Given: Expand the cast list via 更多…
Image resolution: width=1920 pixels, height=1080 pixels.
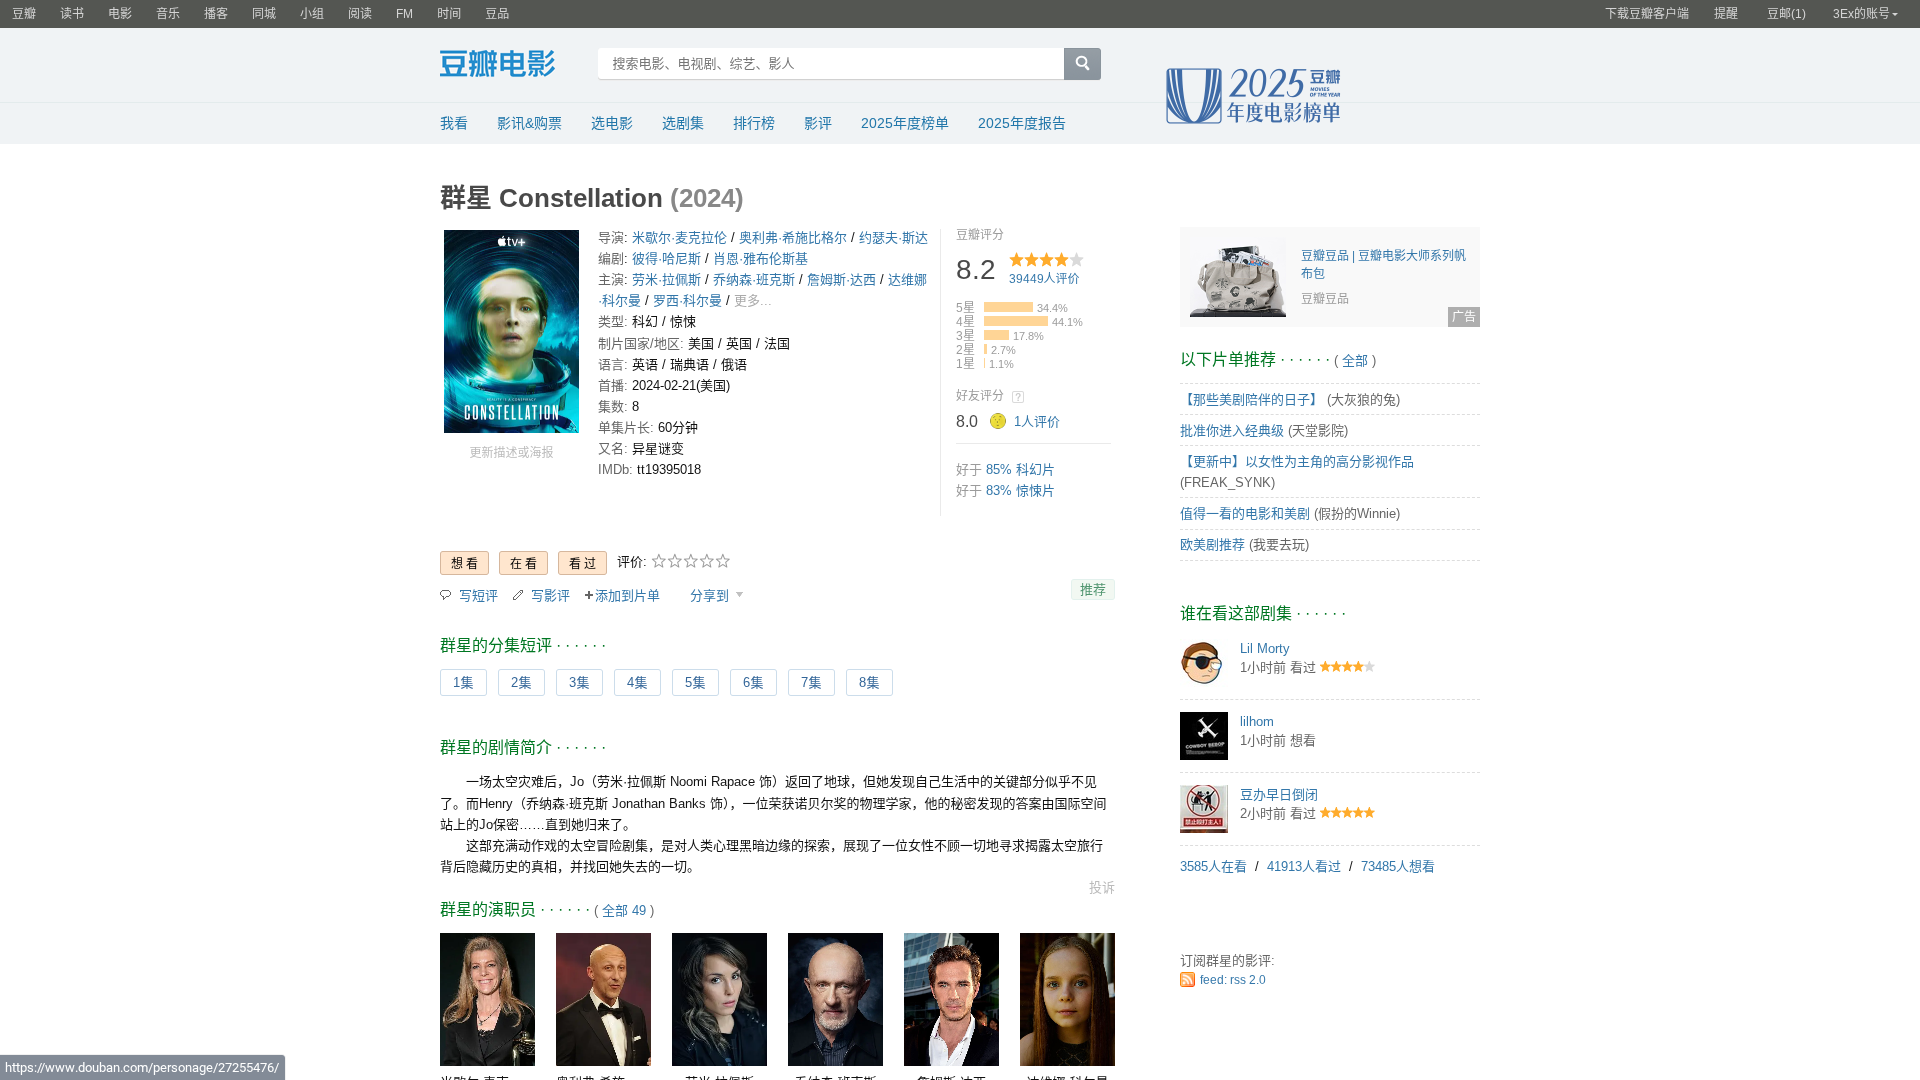Looking at the screenshot, I should coord(753,301).
